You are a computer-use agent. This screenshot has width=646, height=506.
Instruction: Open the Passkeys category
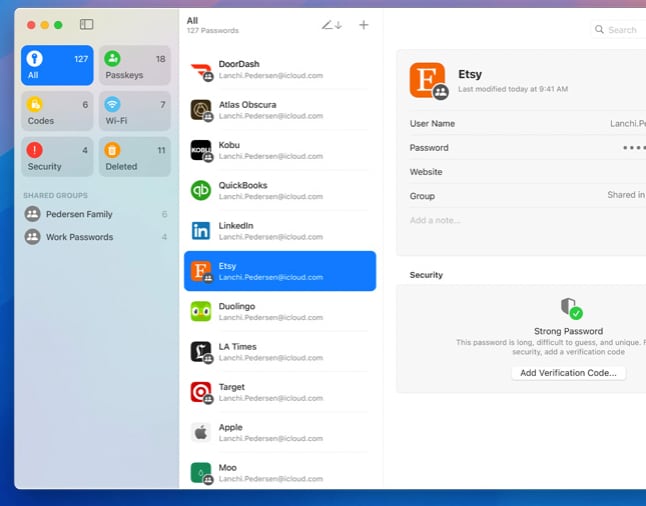(135, 65)
